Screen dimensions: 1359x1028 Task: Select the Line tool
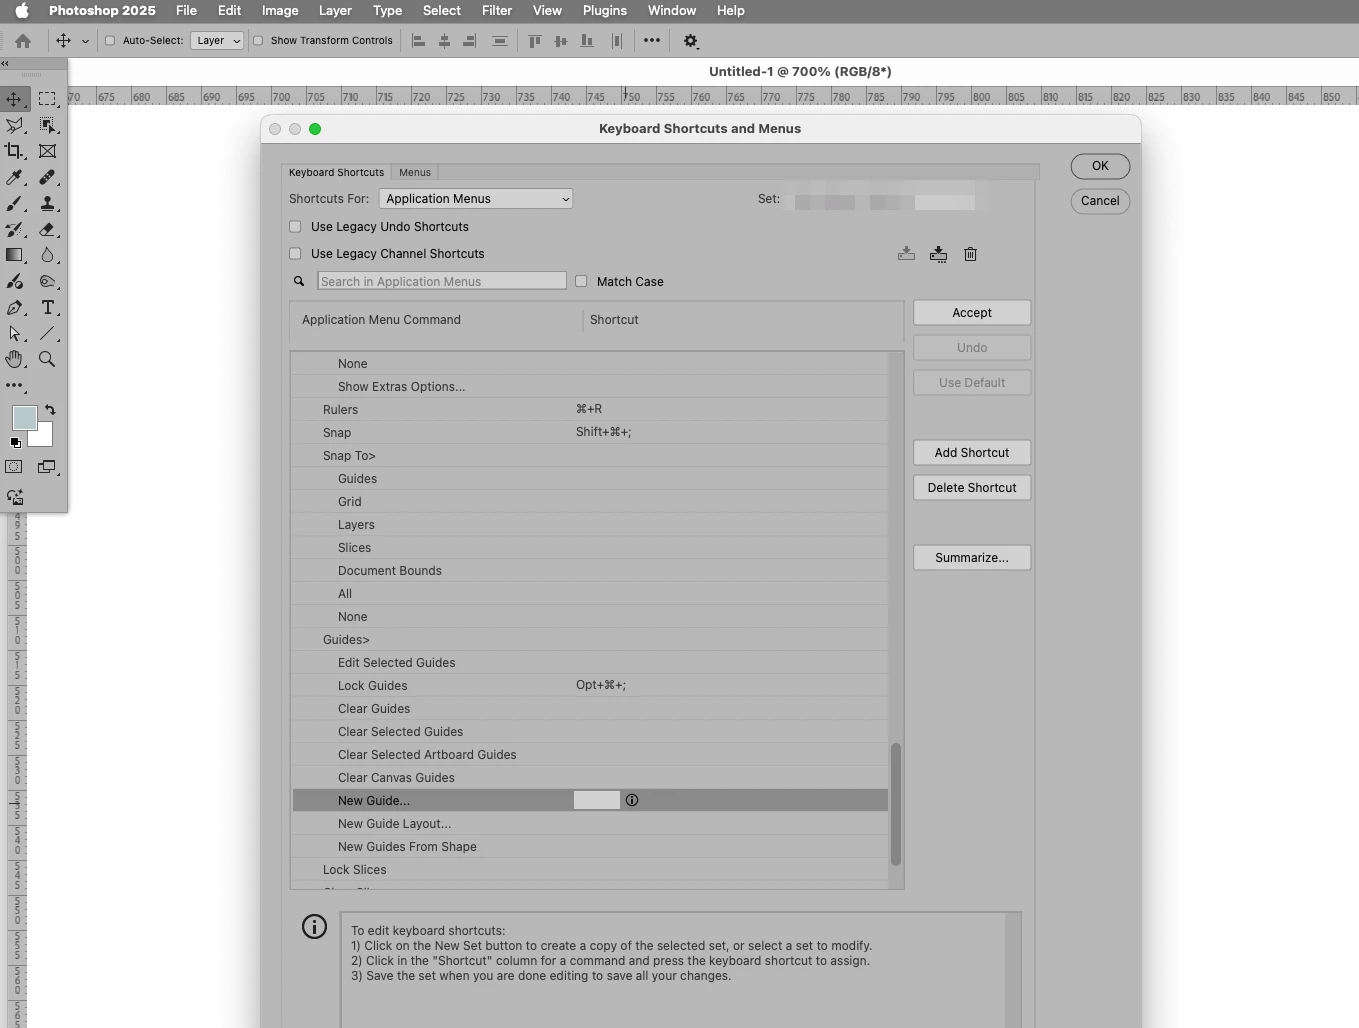tap(47, 334)
